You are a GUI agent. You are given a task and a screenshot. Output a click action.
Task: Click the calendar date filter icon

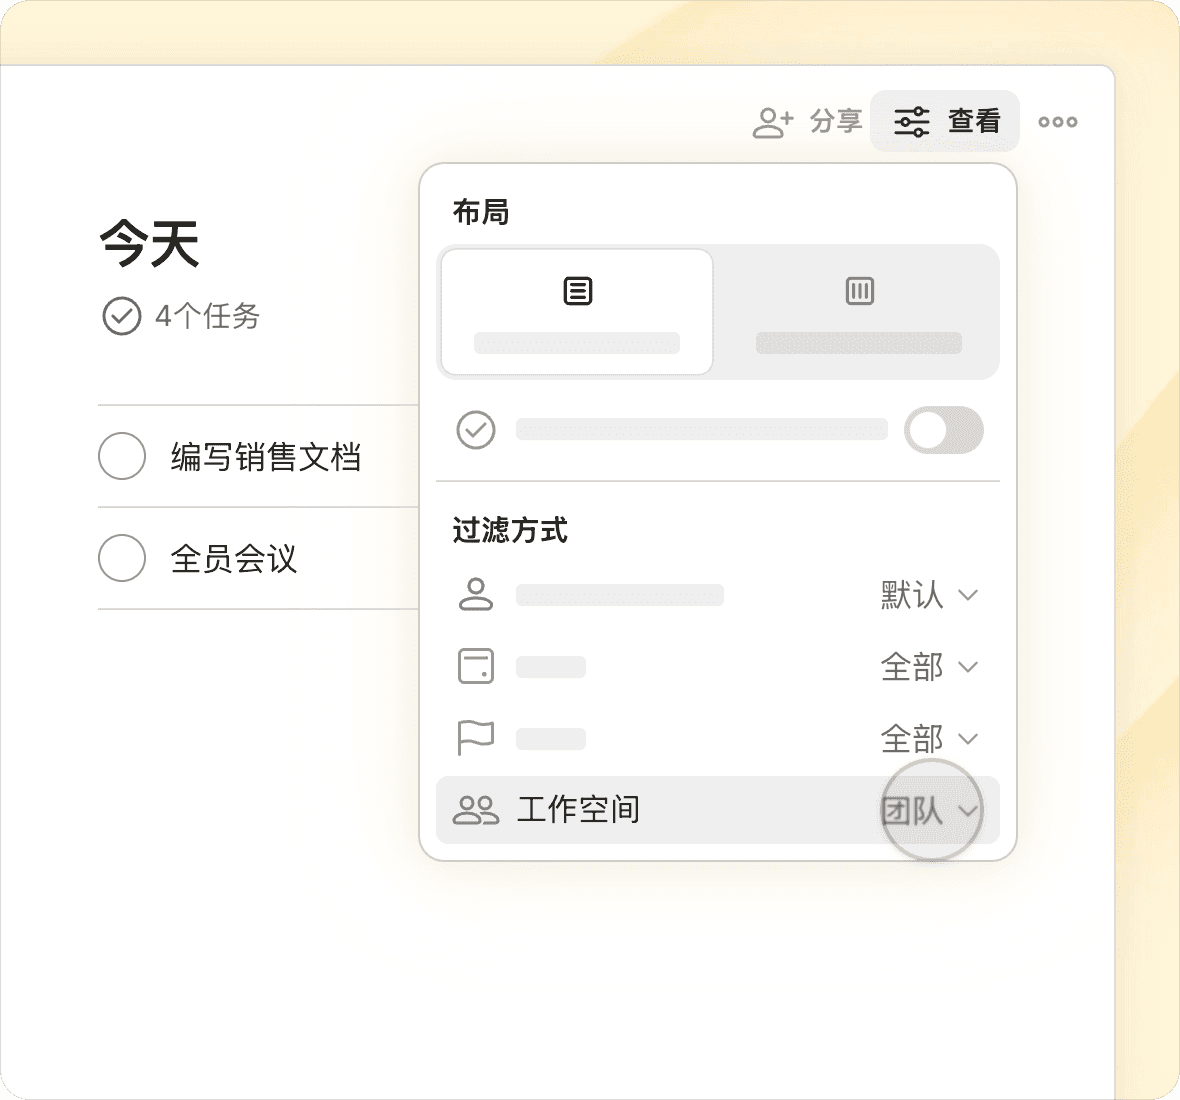pyautogui.click(x=475, y=666)
